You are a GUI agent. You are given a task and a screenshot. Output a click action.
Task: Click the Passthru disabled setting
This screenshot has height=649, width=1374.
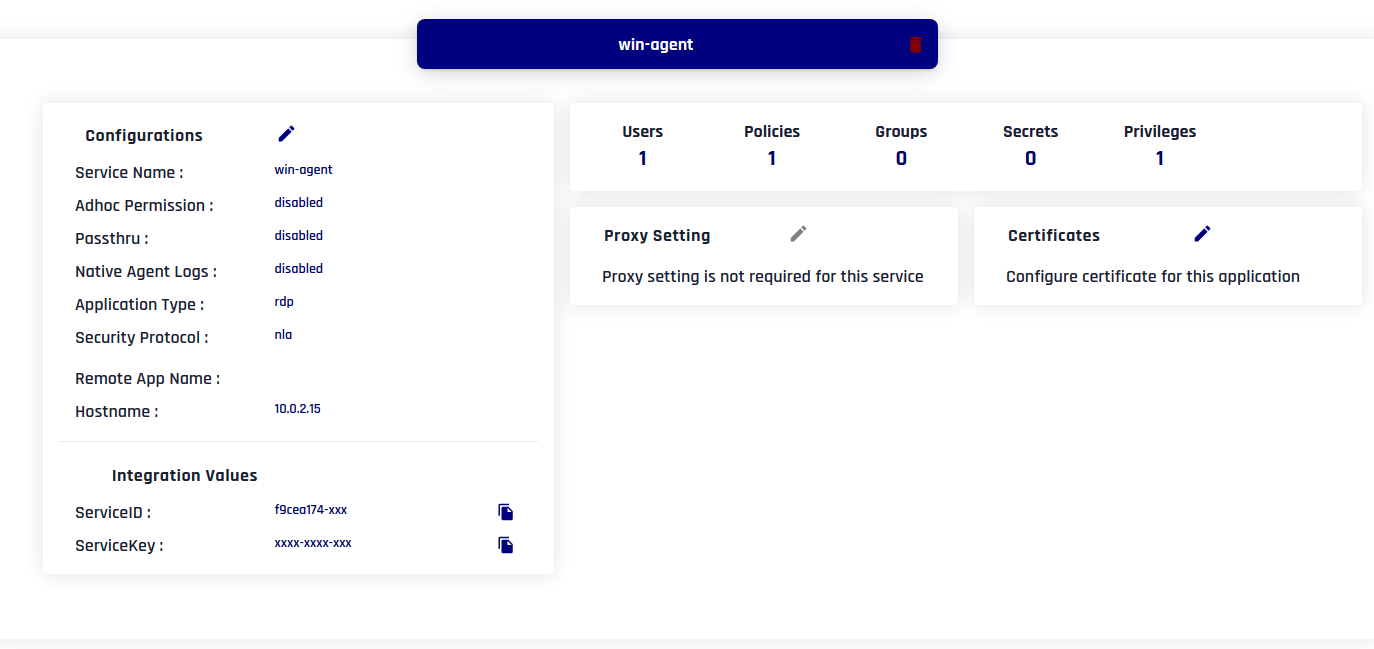pyautogui.click(x=299, y=235)
